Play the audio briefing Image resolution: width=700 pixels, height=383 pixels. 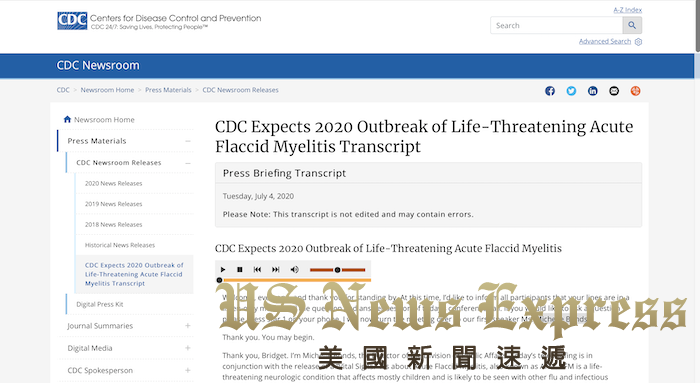223,270
